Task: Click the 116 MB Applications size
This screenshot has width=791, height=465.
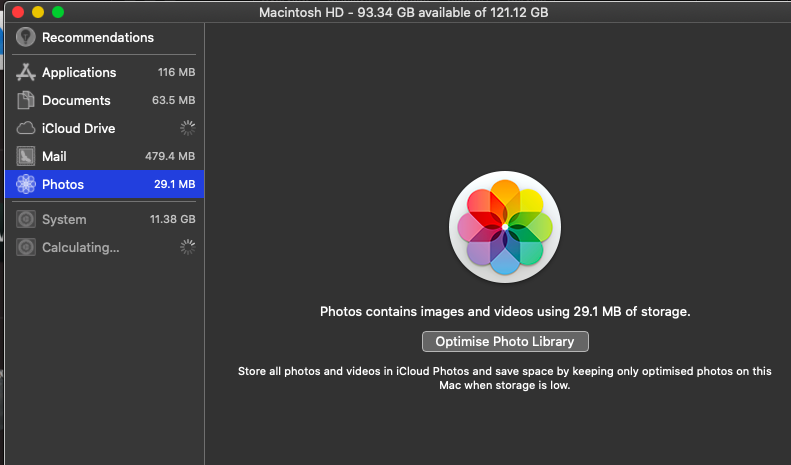Action: pos(177,72)
